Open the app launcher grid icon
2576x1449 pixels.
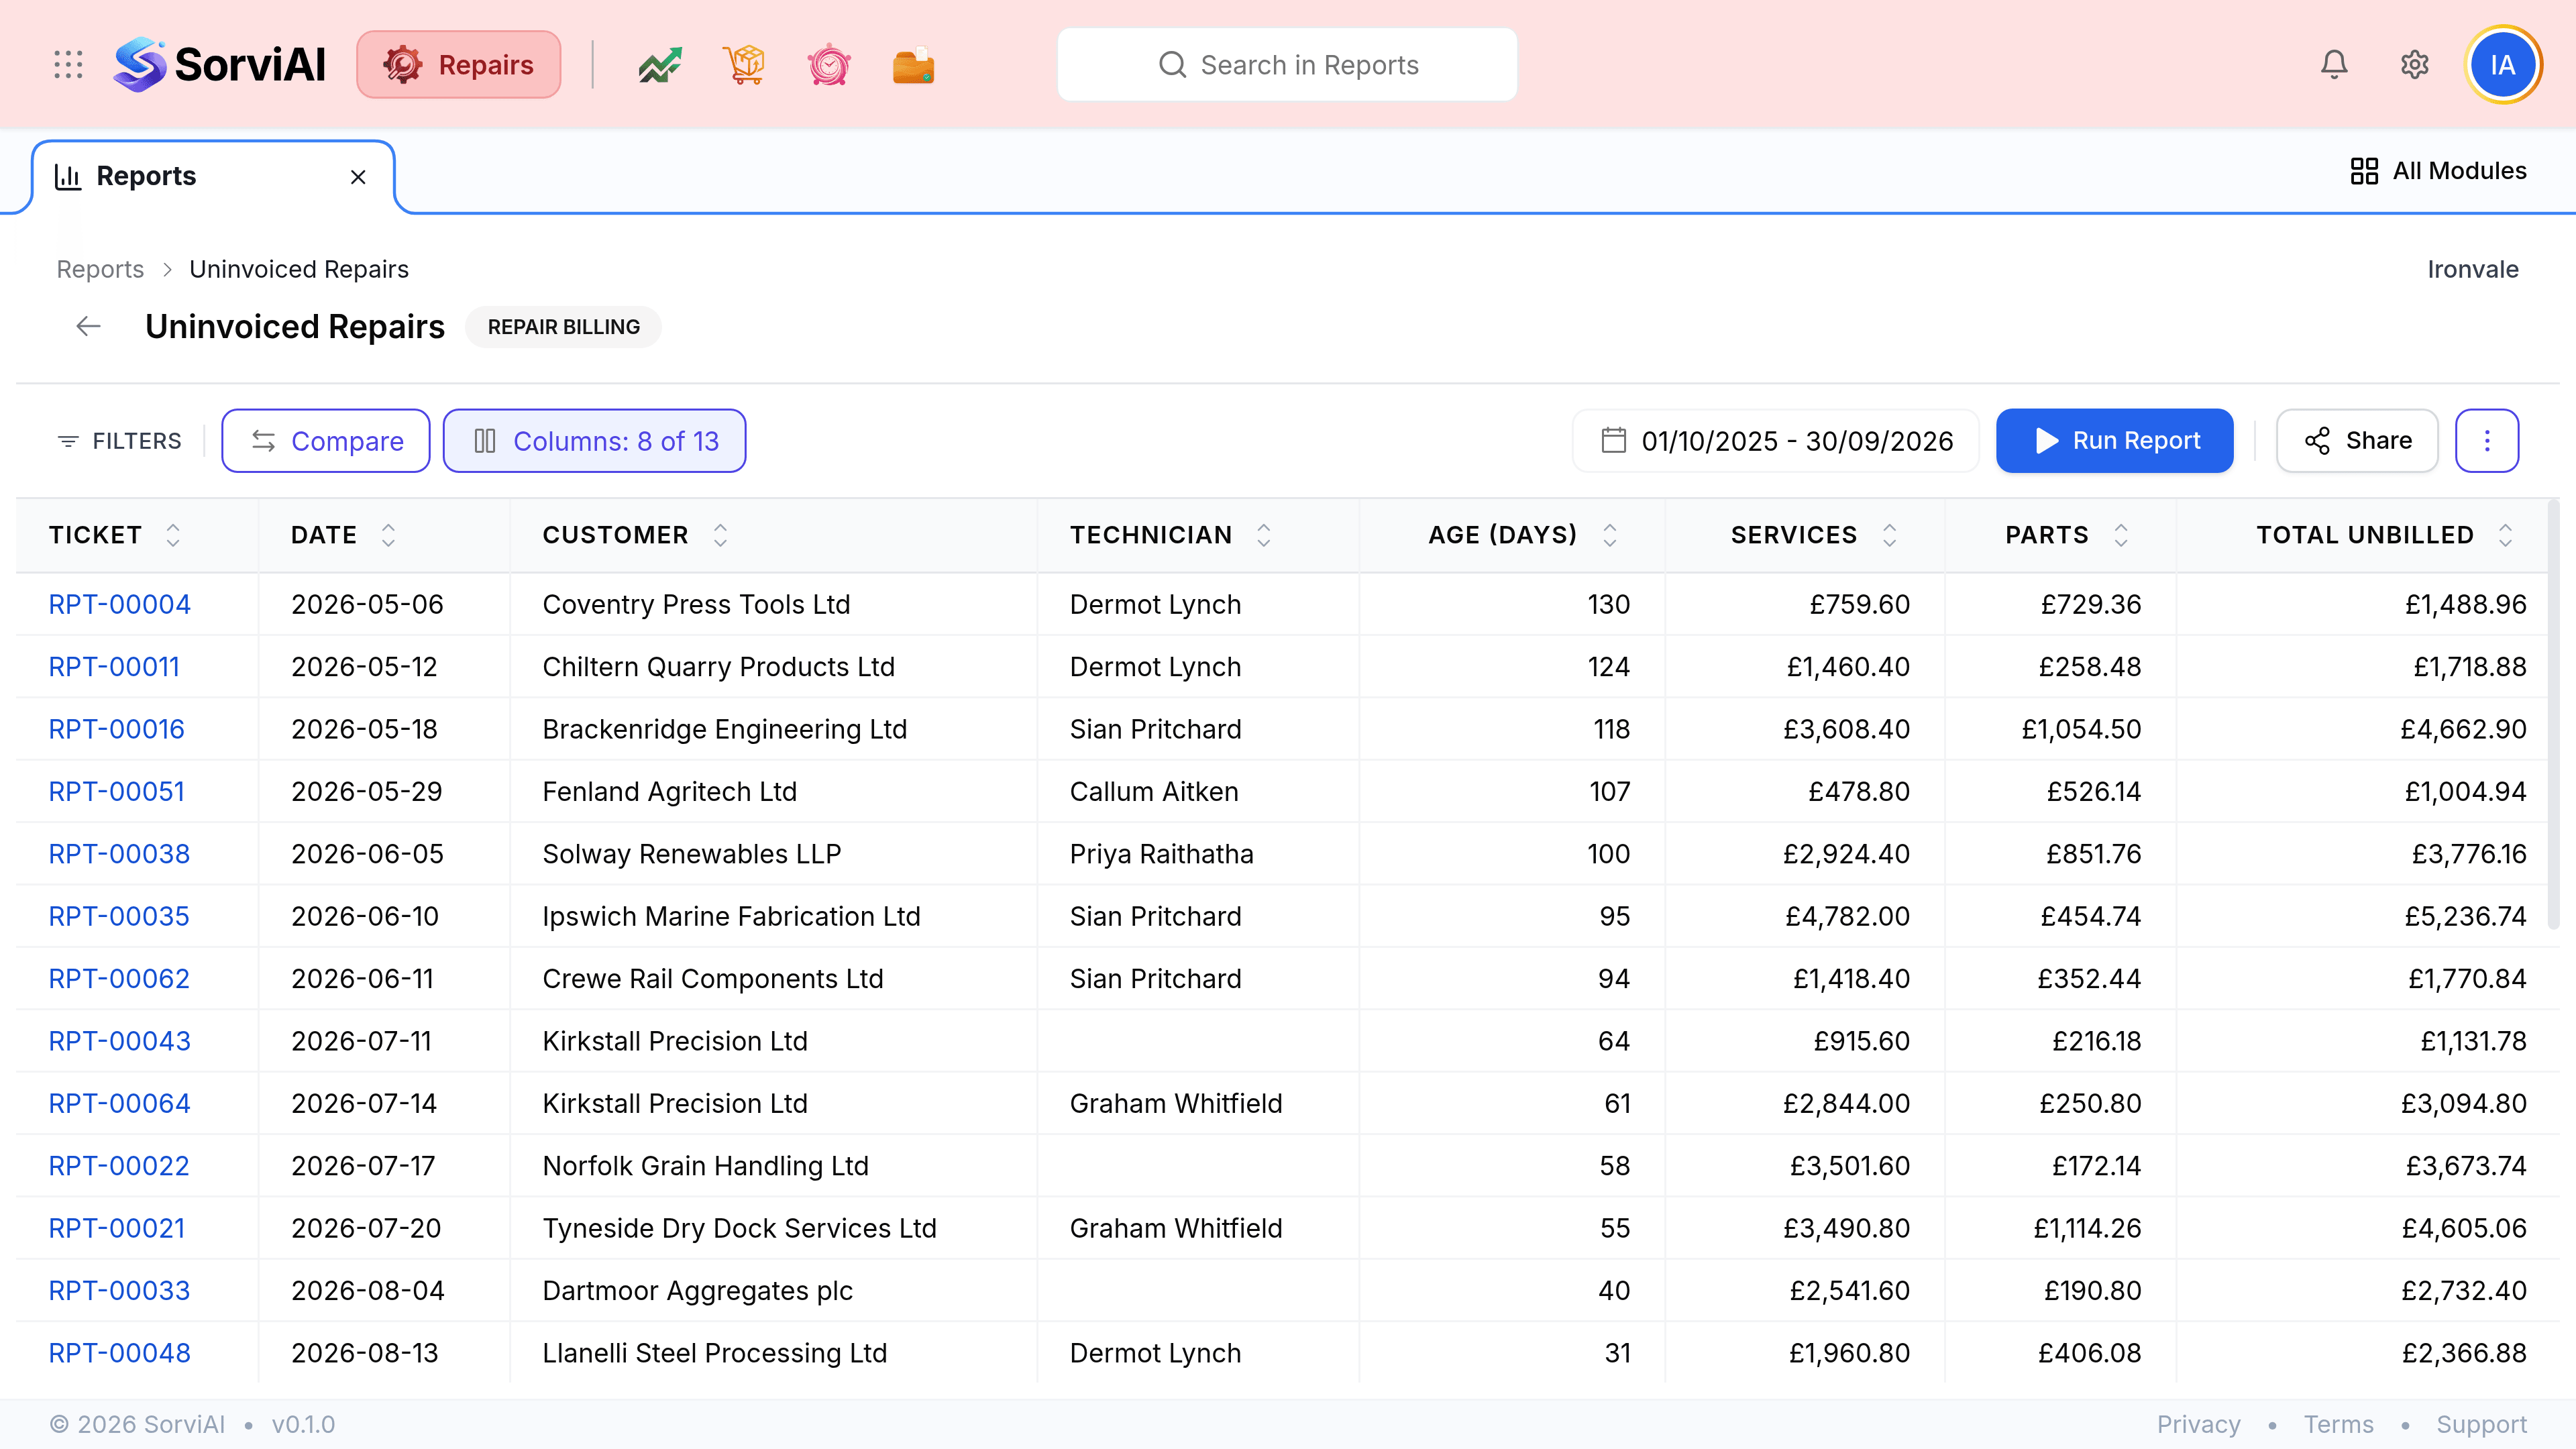[x=68, y=65]
